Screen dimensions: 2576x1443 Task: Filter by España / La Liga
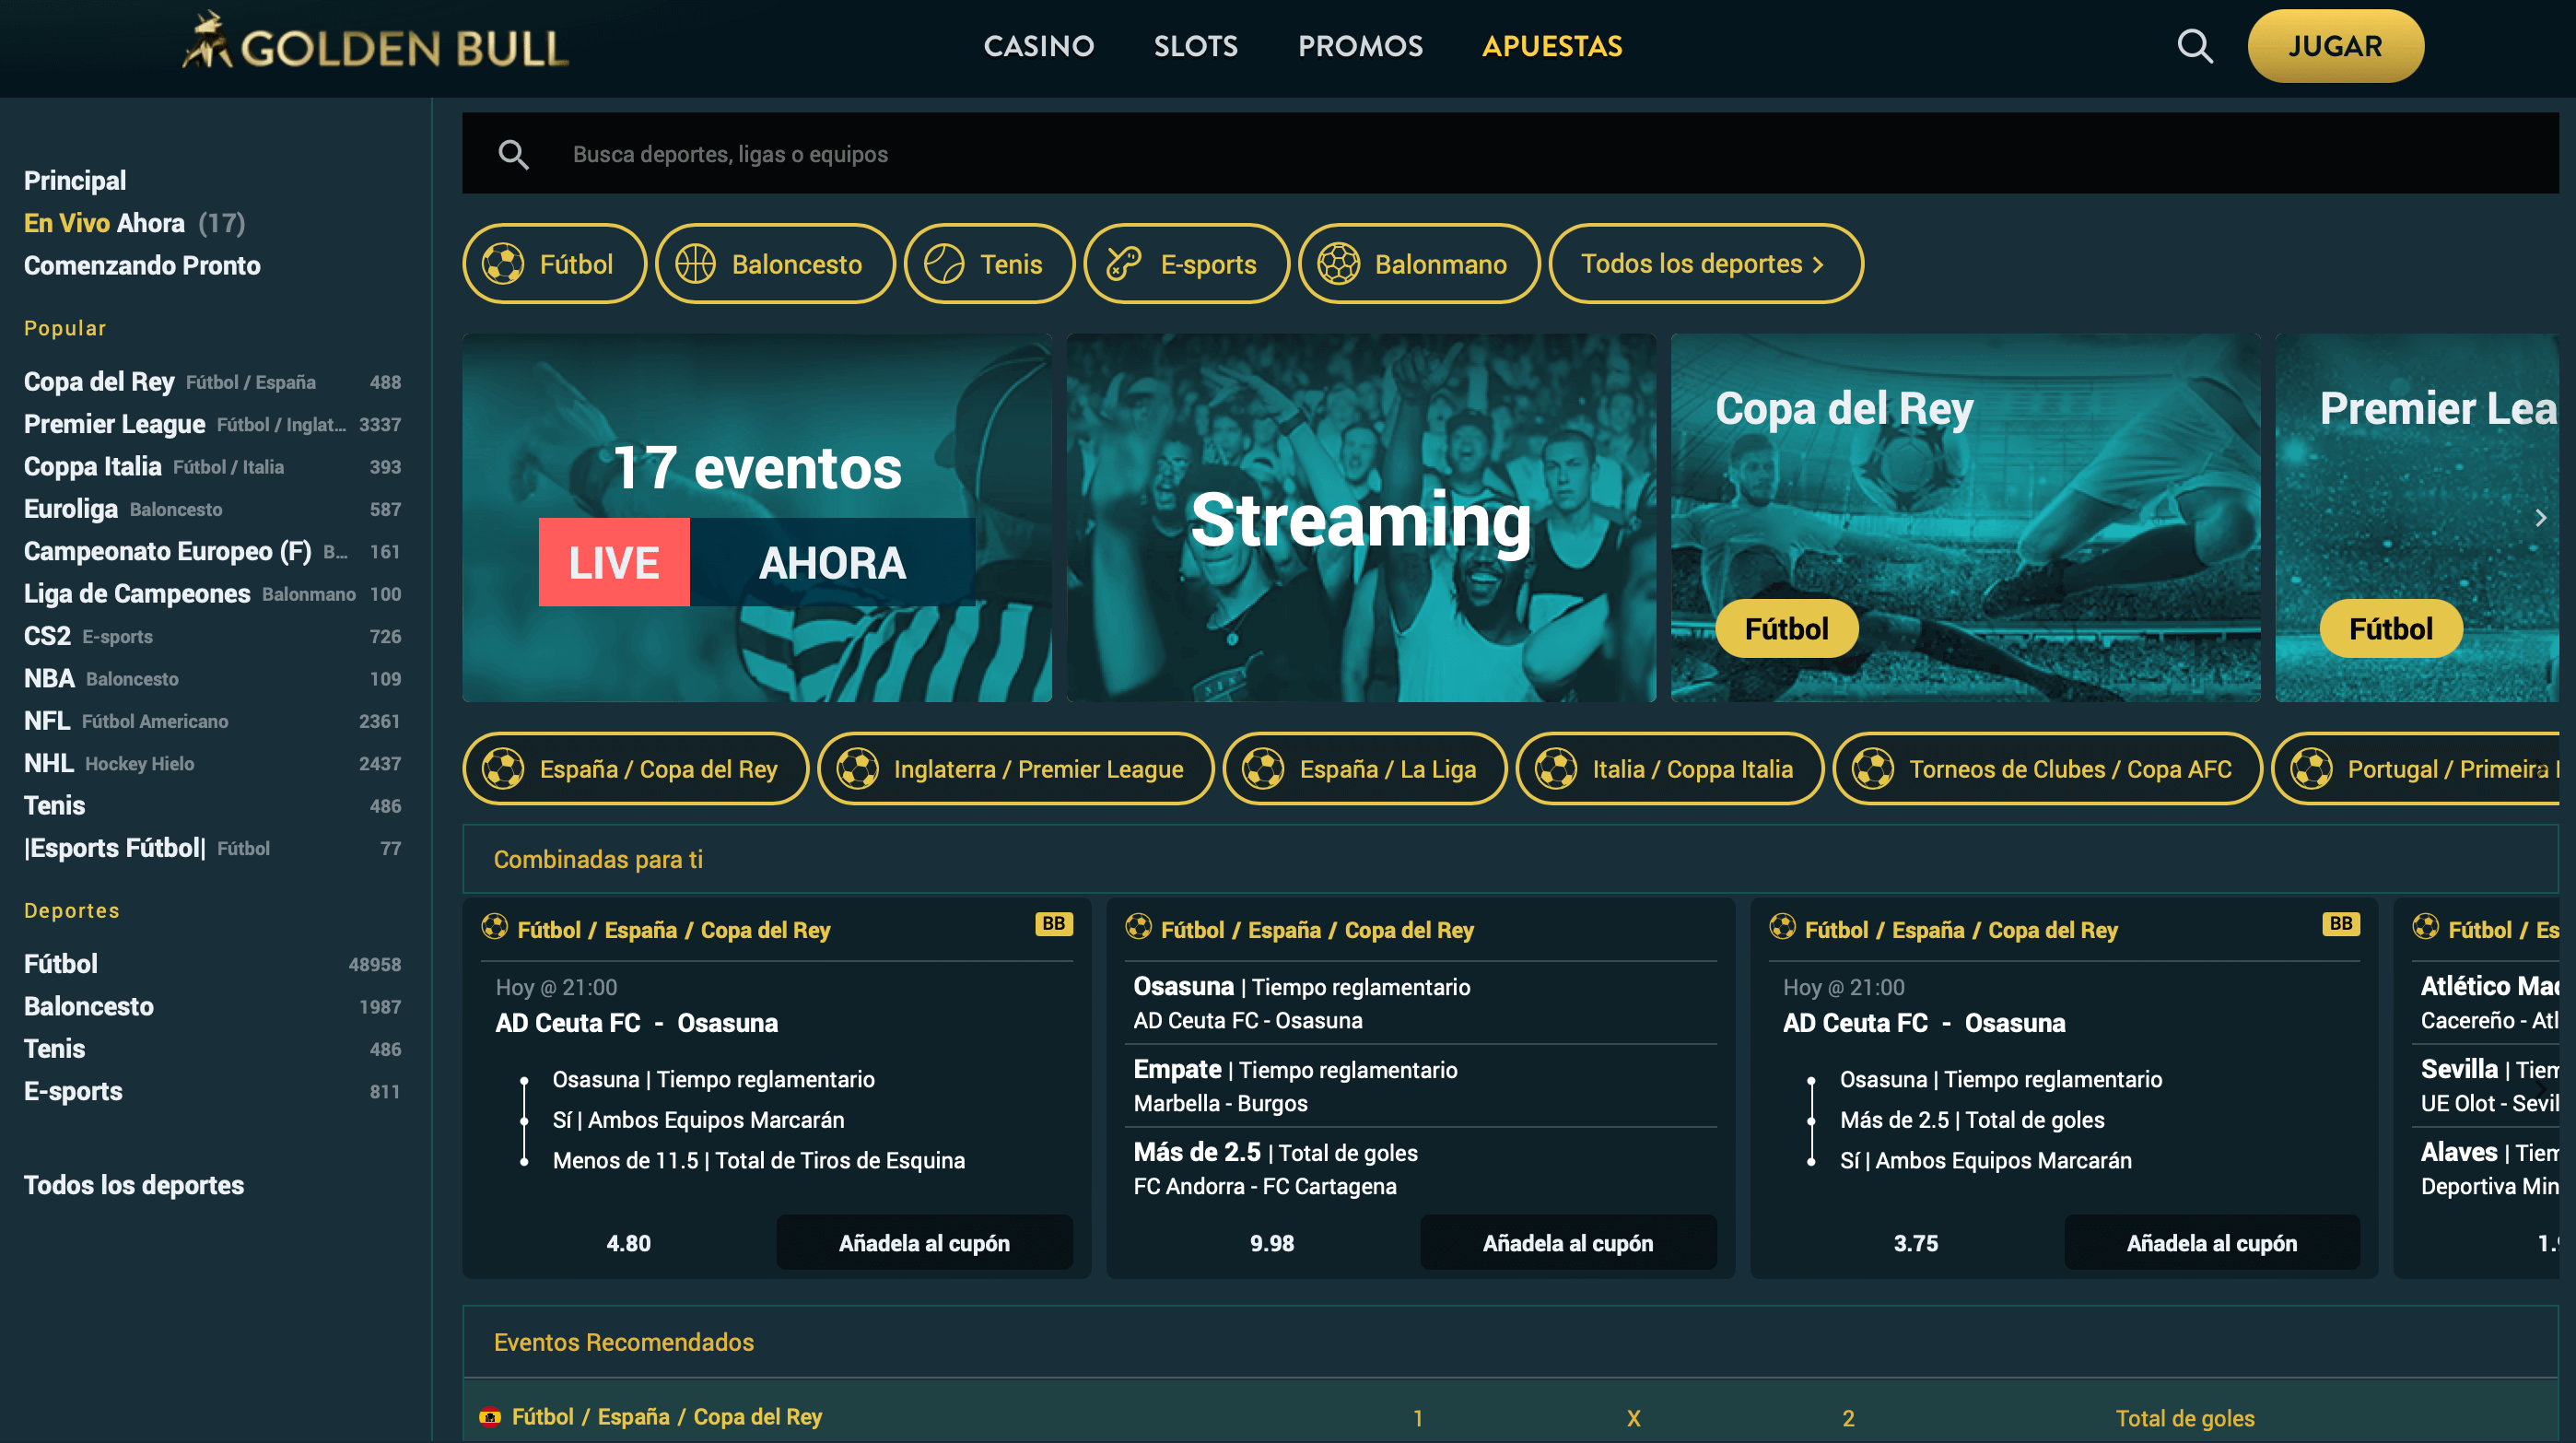coord(1365,769)
